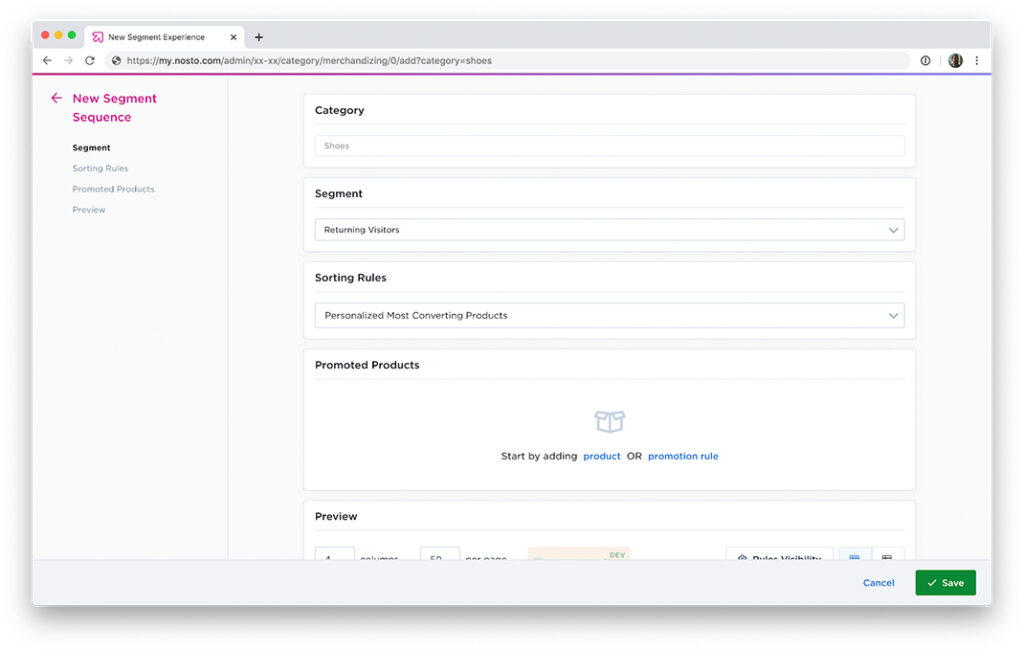
Task: Click the Cancel link
Action: 878,583
